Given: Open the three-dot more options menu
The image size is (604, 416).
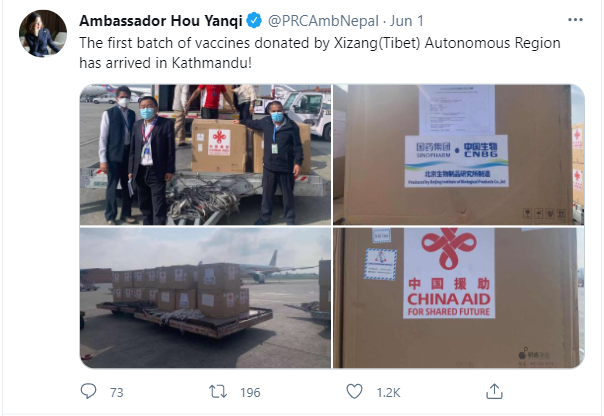Looking at the screenshot, I should [x=575, y=20].
